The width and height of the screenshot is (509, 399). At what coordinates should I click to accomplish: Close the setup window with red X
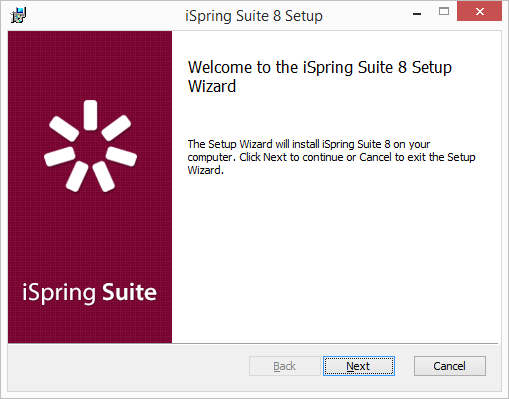[x=479, y=12]
